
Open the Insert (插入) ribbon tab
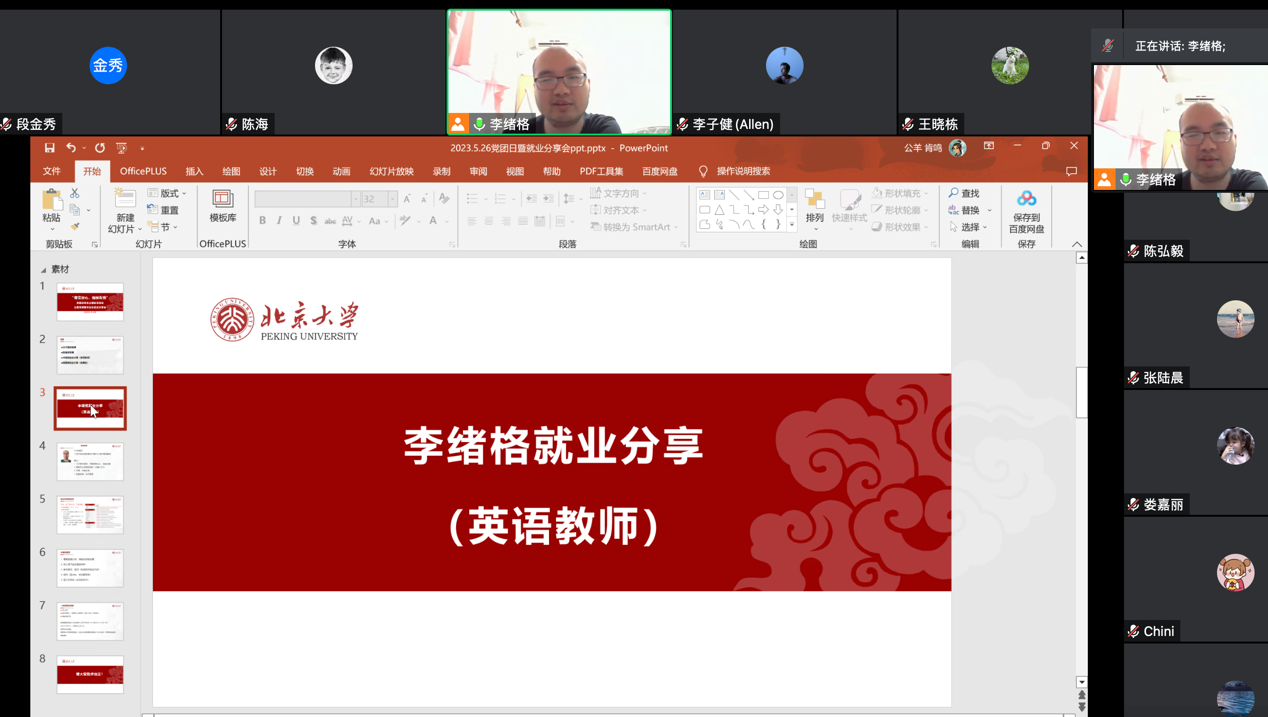click(x=194, y=172)
